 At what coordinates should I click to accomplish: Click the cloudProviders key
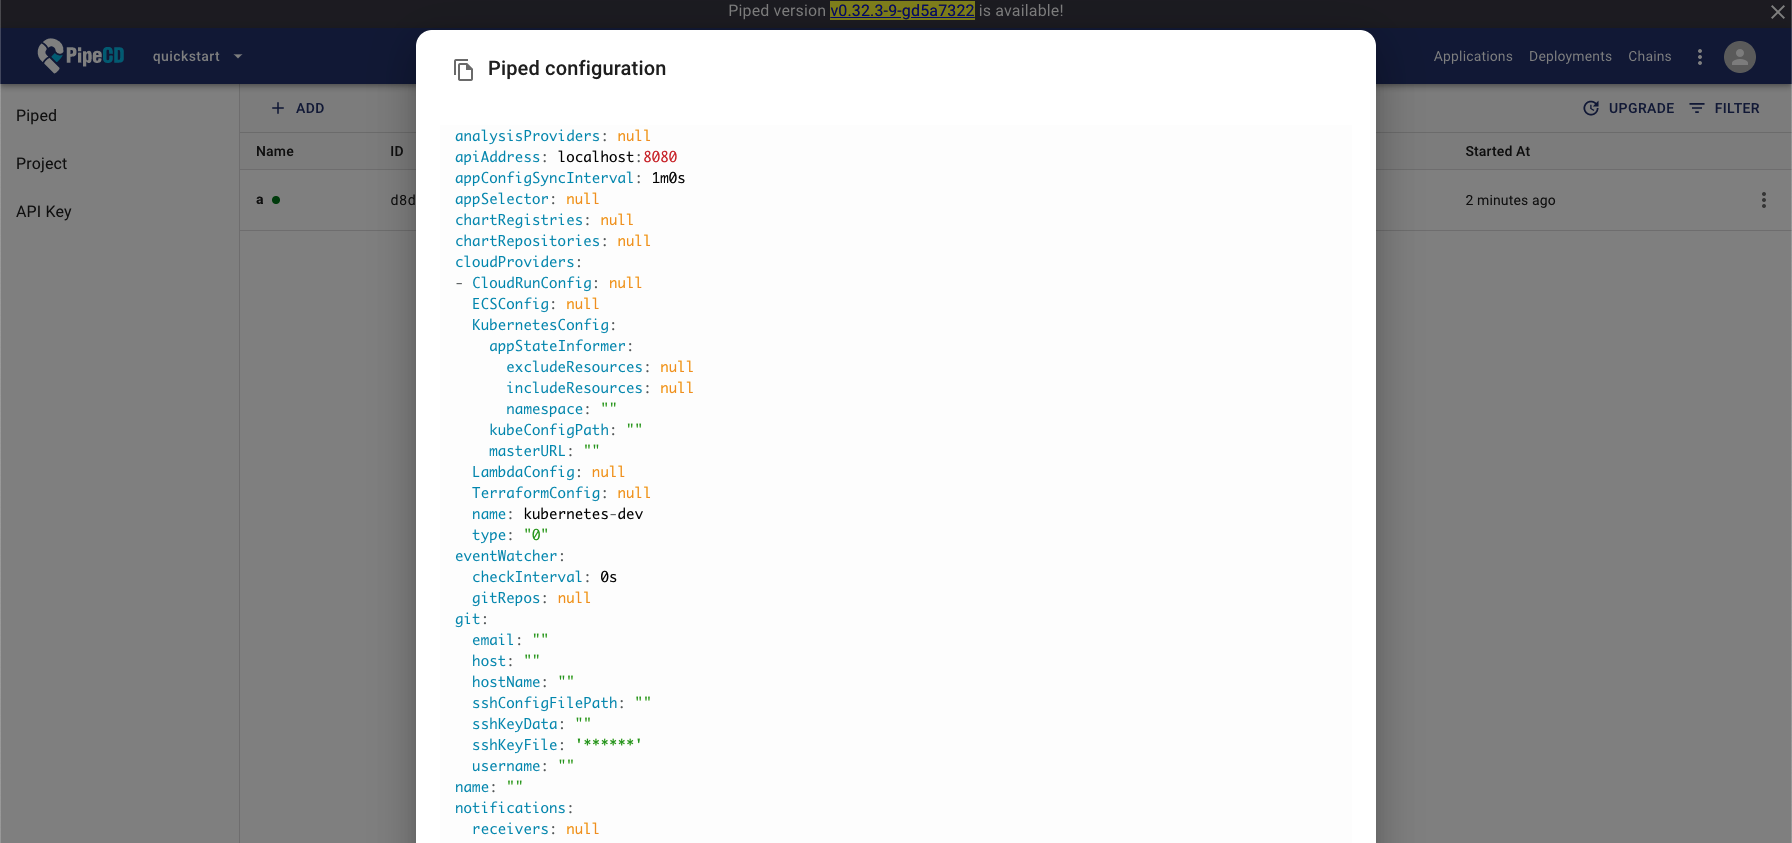pos(515,262)
